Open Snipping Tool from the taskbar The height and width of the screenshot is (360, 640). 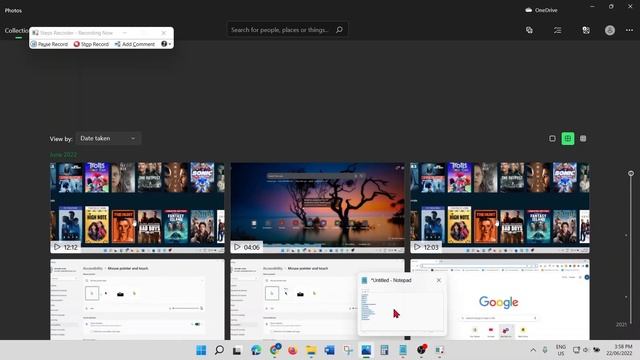348,350
